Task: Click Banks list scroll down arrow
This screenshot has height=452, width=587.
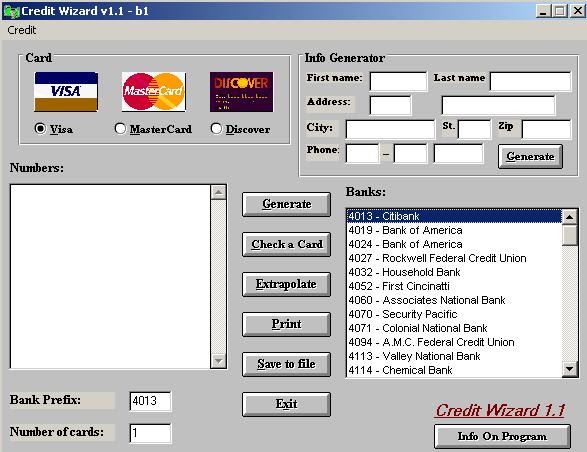Action: pos(570,369)
